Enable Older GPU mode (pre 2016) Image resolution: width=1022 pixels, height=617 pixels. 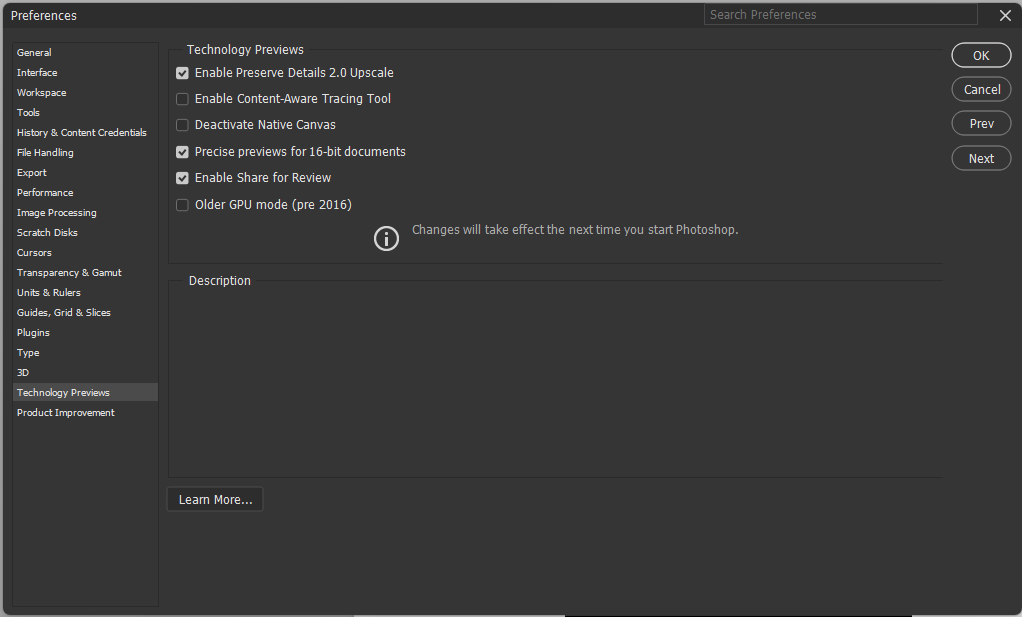coord(182,204)
